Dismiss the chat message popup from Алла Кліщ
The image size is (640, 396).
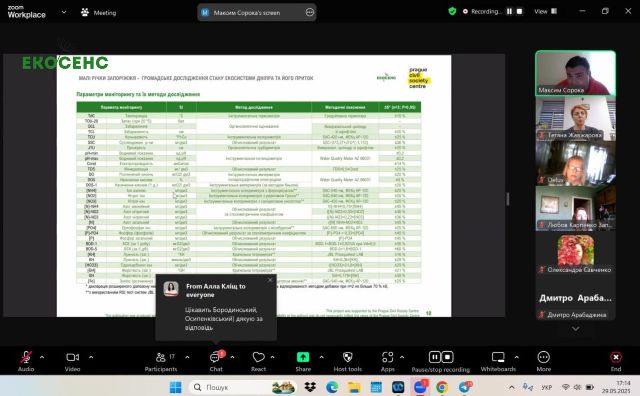coord(270,280)
